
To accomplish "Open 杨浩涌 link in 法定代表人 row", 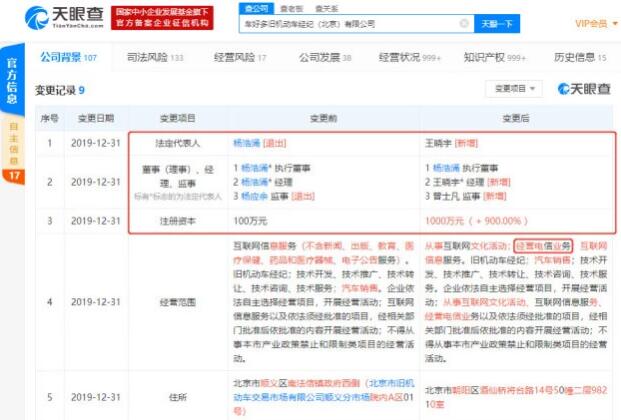I will click(x=247, y=143).
